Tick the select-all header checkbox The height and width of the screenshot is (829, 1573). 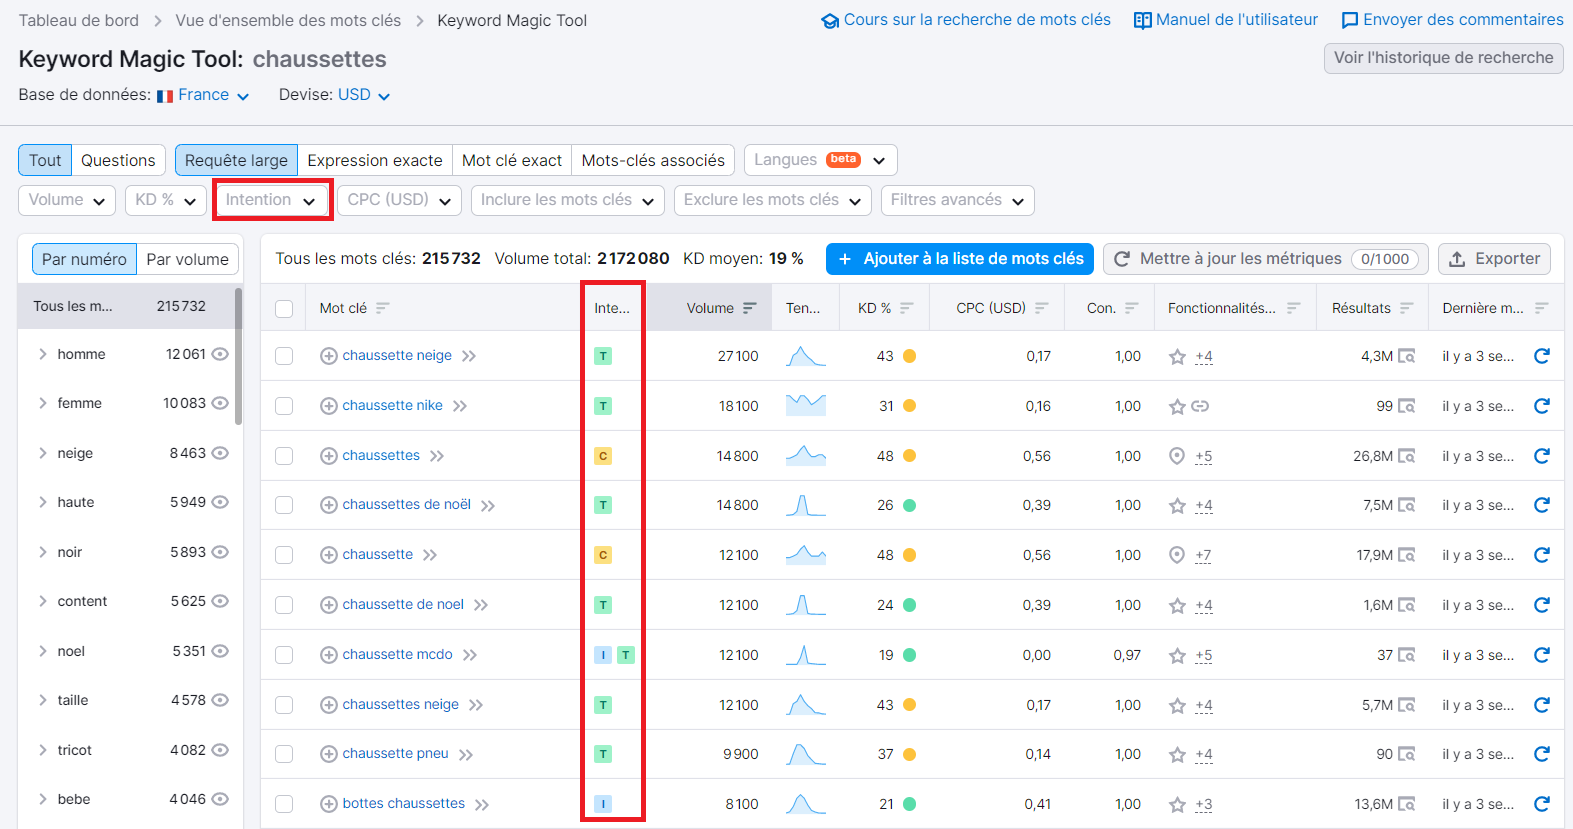[x=284, y=308]
